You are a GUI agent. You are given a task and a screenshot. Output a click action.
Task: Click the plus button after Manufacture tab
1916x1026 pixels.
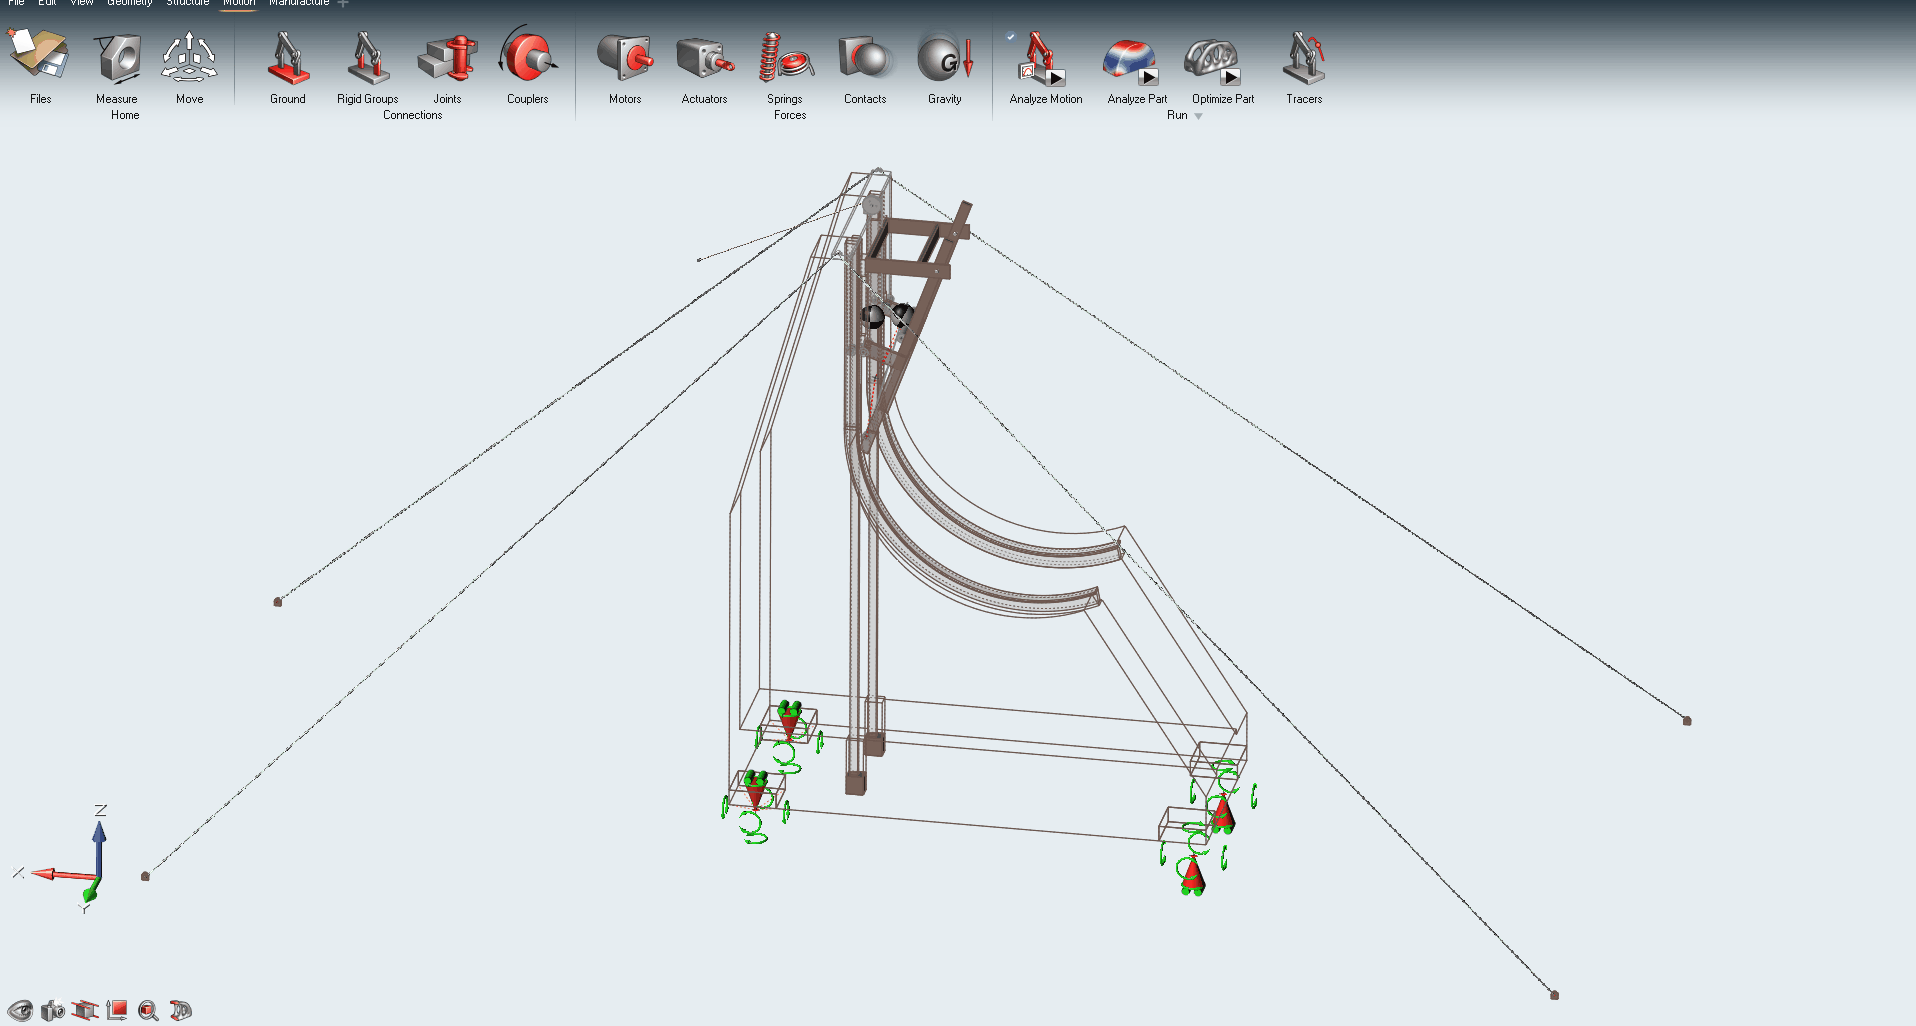tap(343, 3)
